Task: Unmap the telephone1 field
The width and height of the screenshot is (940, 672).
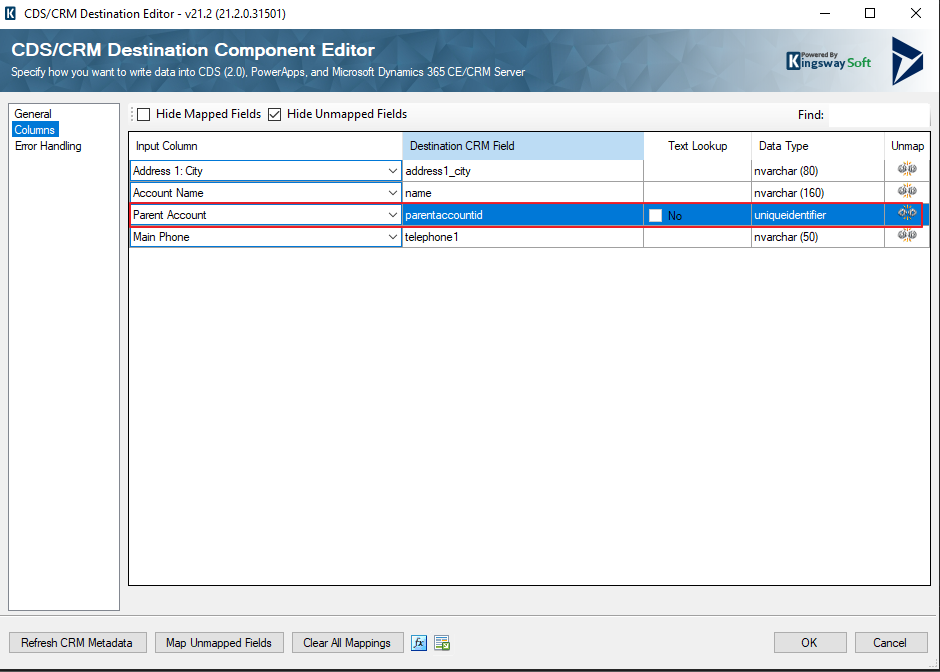Action: pyautogui.click(x=907, y=236)
